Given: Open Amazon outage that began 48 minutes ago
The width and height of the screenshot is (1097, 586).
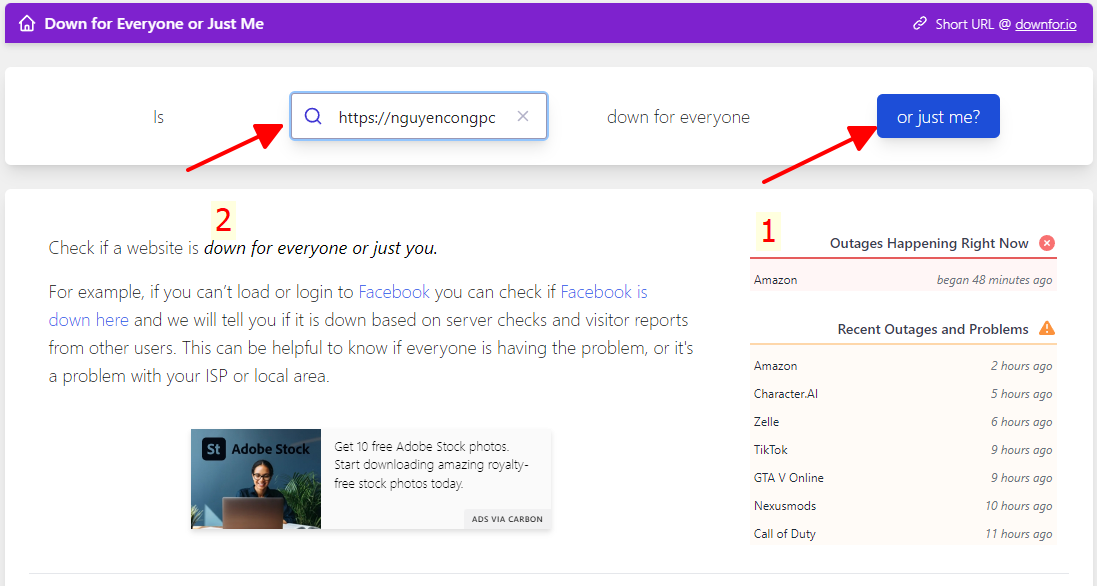Looking at the screenshot, I should (x=903, y=280).
